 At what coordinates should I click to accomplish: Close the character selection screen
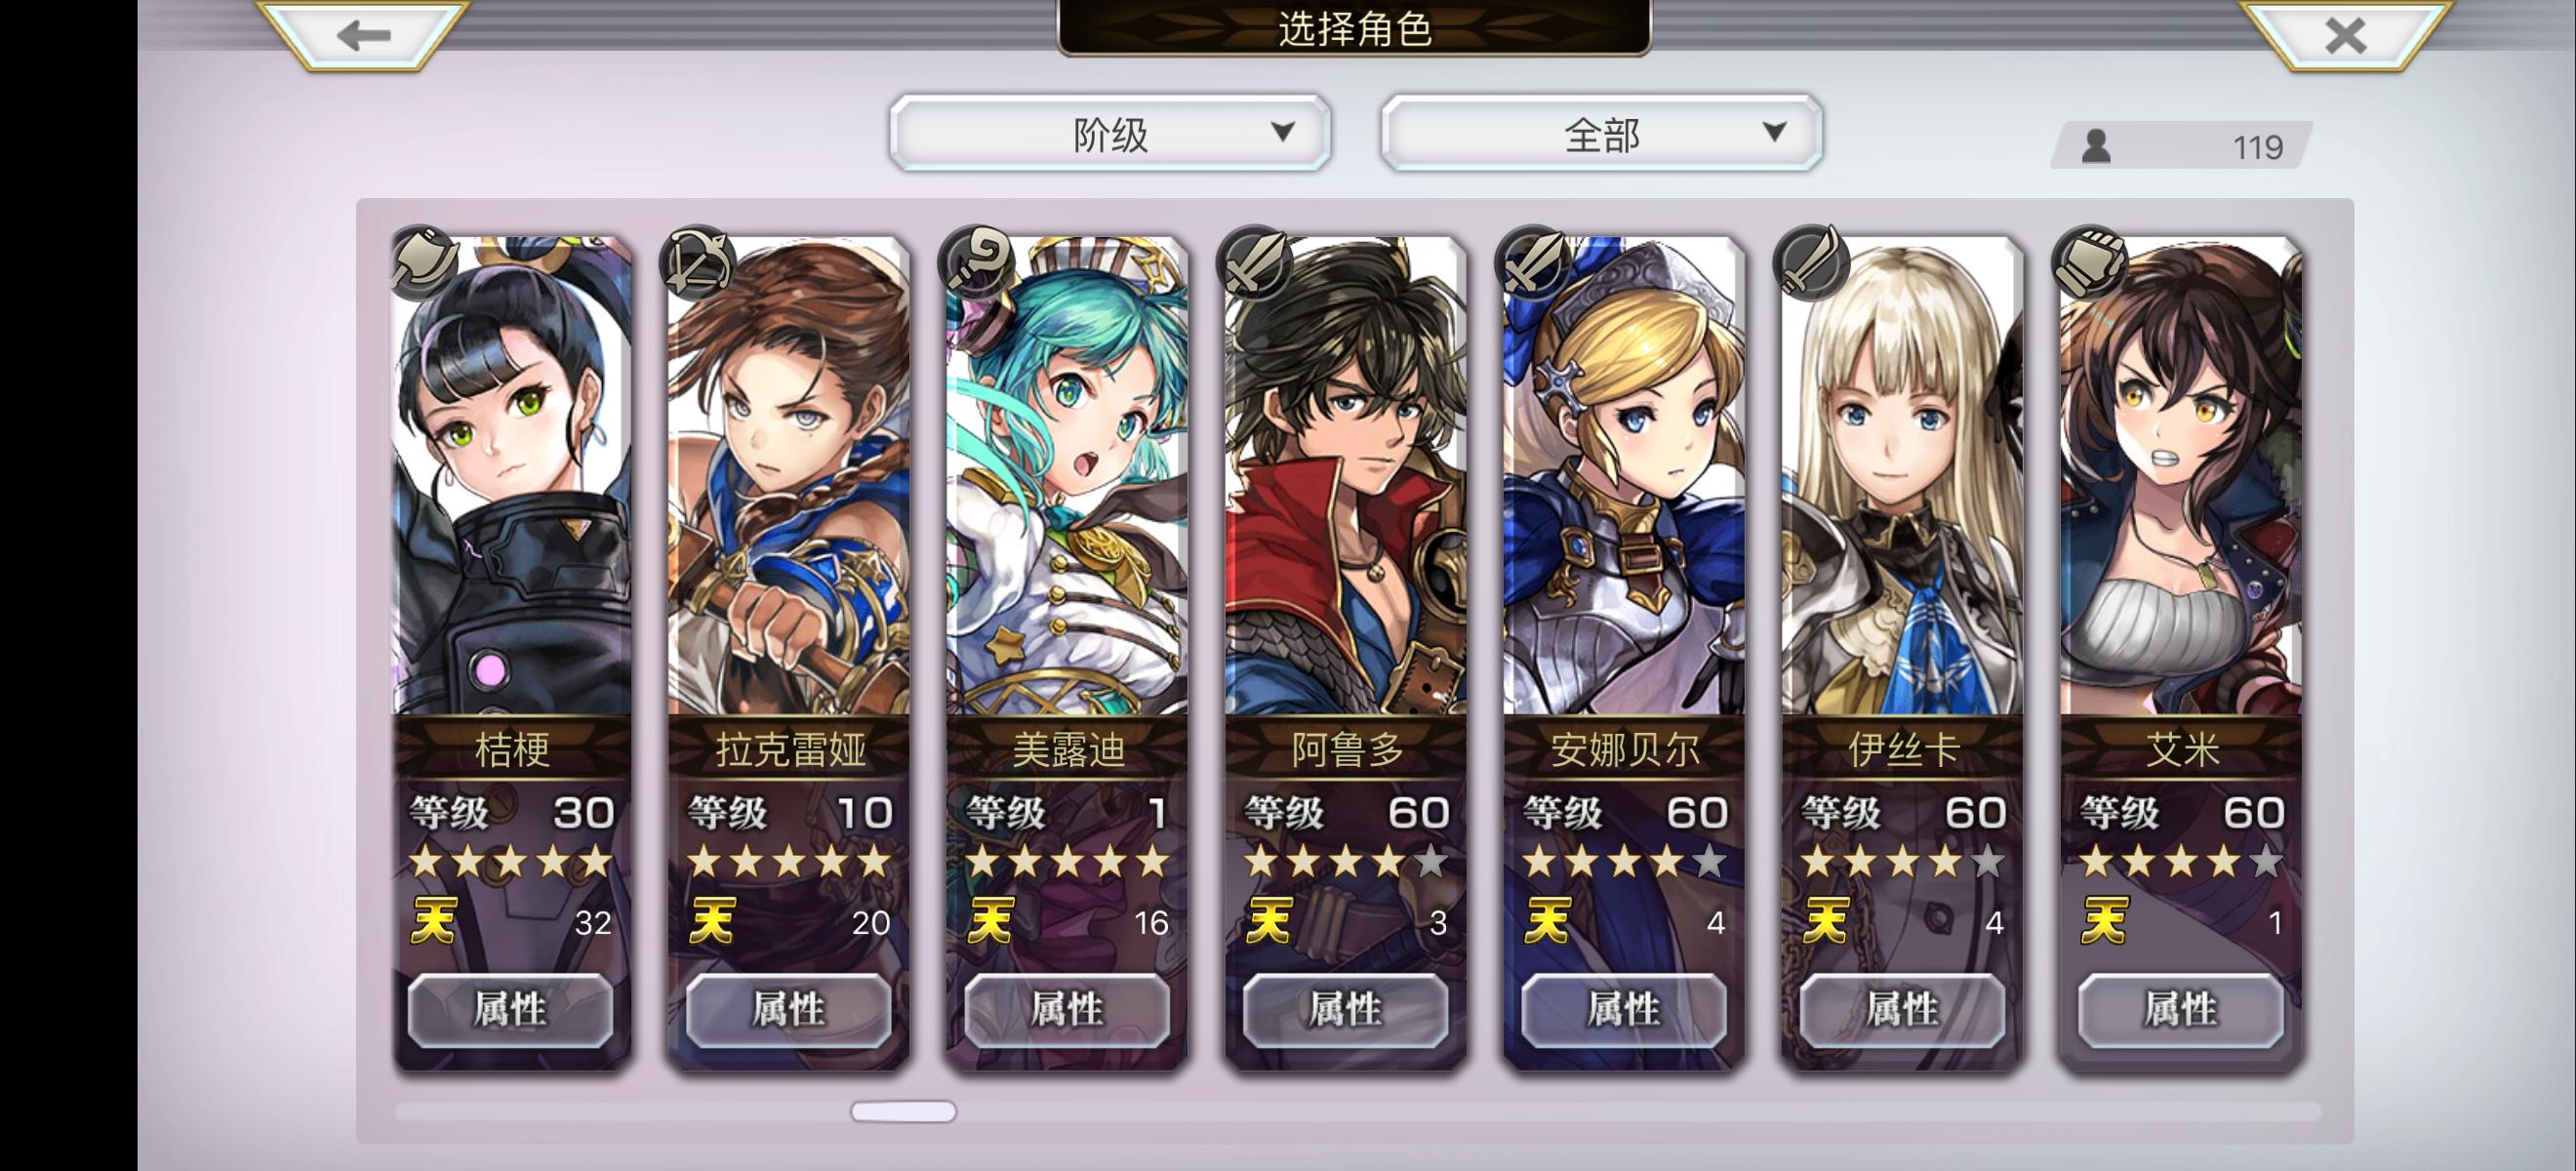[2345, 35]
